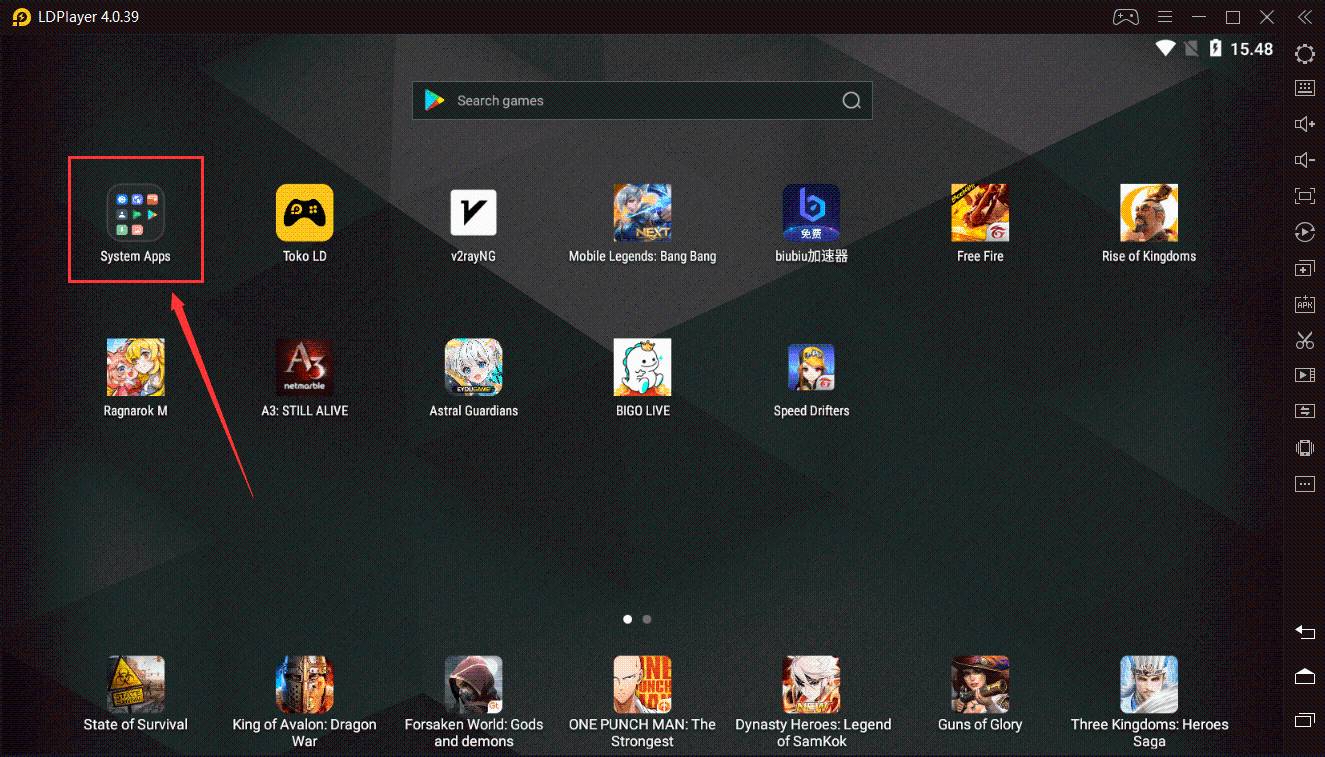Toggle fullscreen from the sidebar
Image resolution: width=1325 pixels, height=757 pixels.
point(1304,196)
